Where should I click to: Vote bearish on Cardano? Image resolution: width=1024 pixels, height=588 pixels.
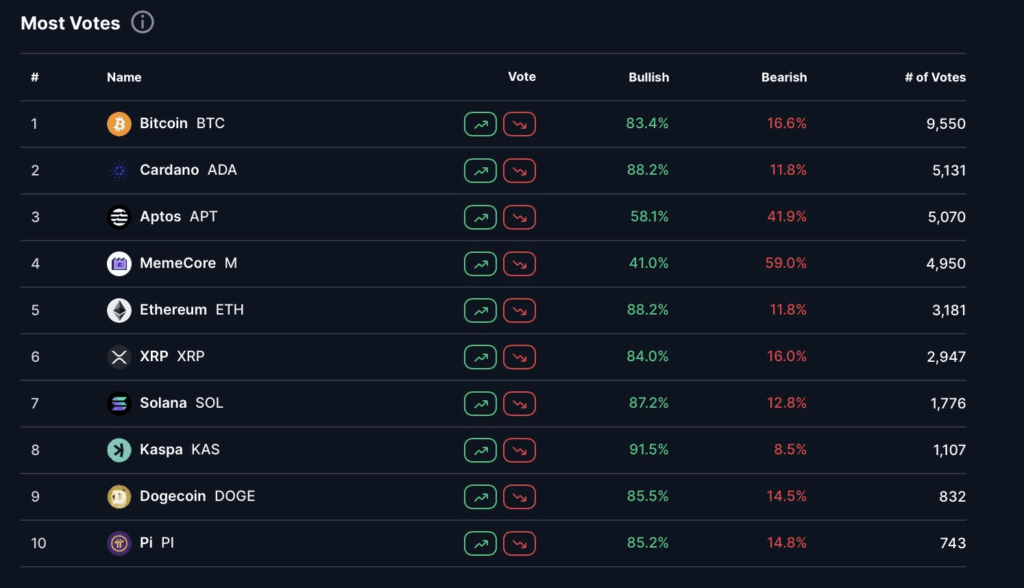[519, 171]
